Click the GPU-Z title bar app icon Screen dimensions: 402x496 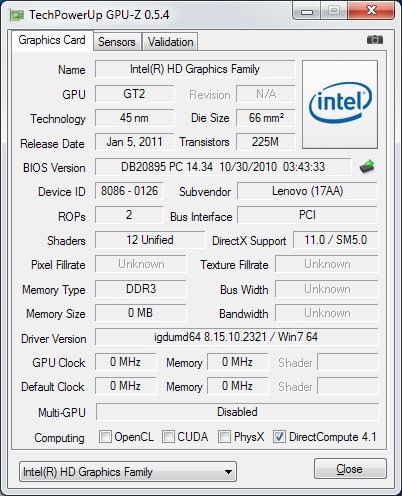click(17, 15)
